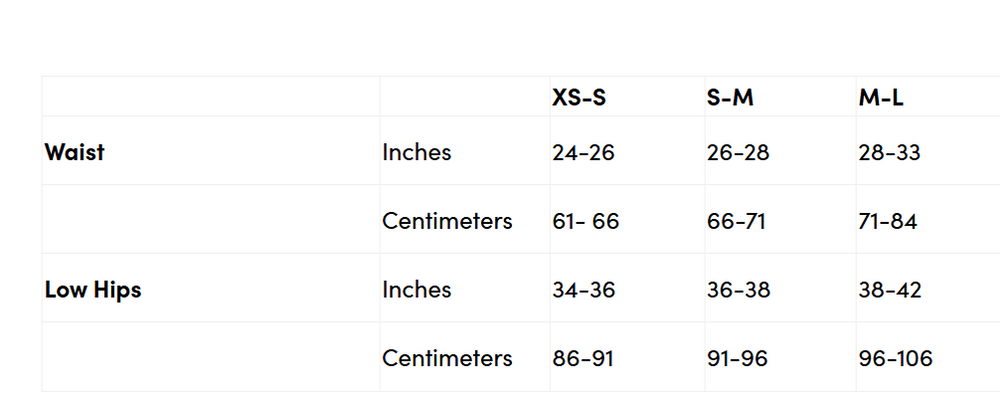Select the 61- 66 centimeters cell
The image size is (1000, 401).
(x=585, y=221)
